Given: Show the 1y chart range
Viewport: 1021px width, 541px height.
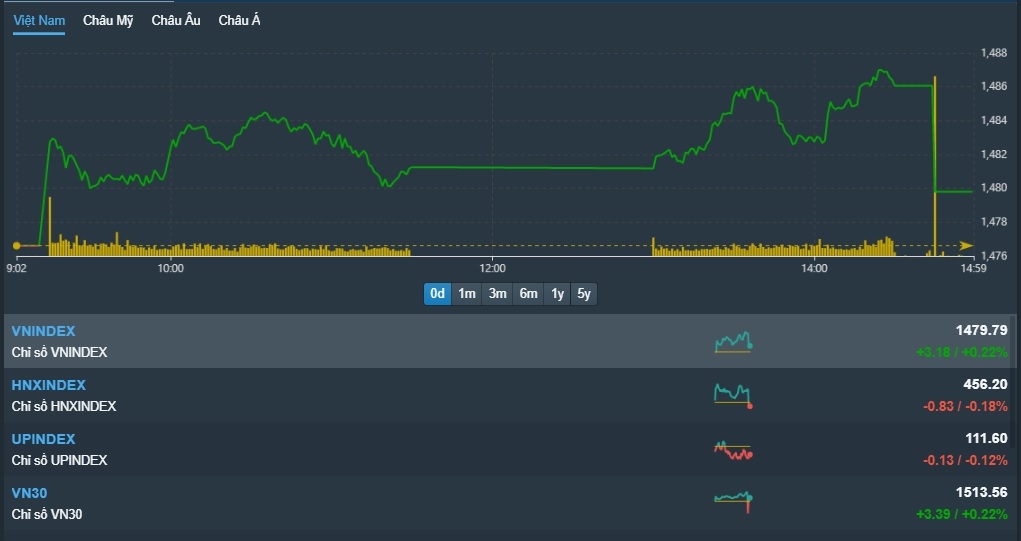Looking at the screenshot, I should (x=557, y=294).
